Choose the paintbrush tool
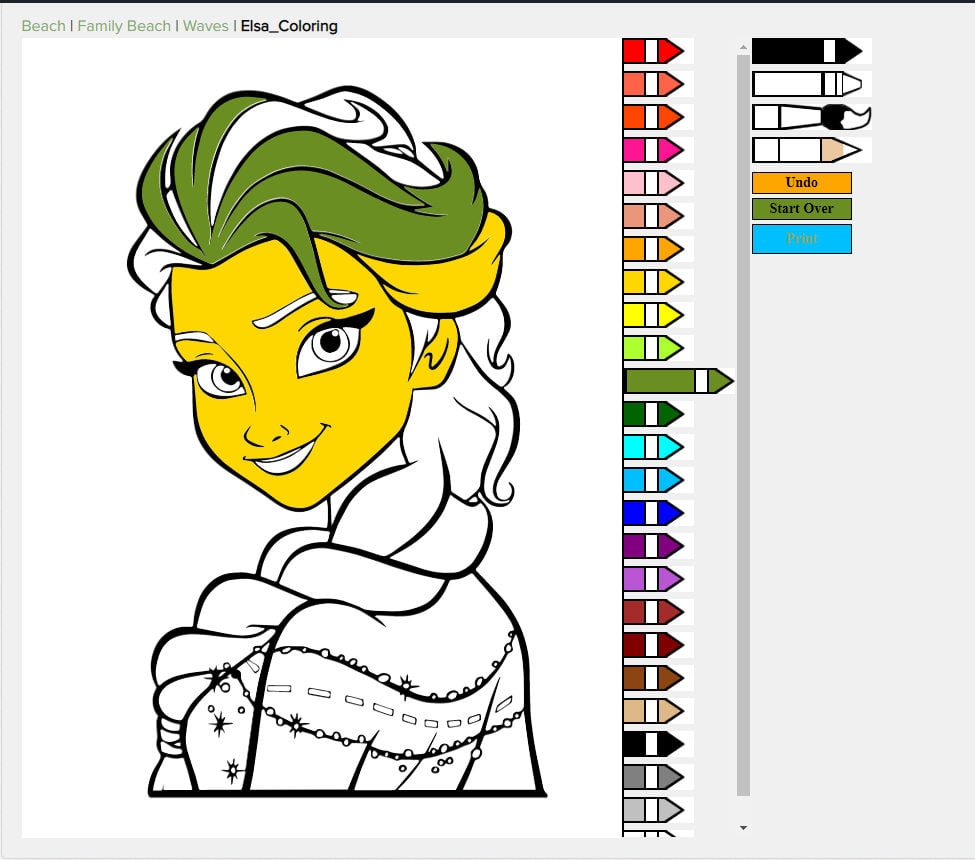Image resolution: width=975 pixels, height=860 pixels. pyautogui.click(x=811, y=117)
